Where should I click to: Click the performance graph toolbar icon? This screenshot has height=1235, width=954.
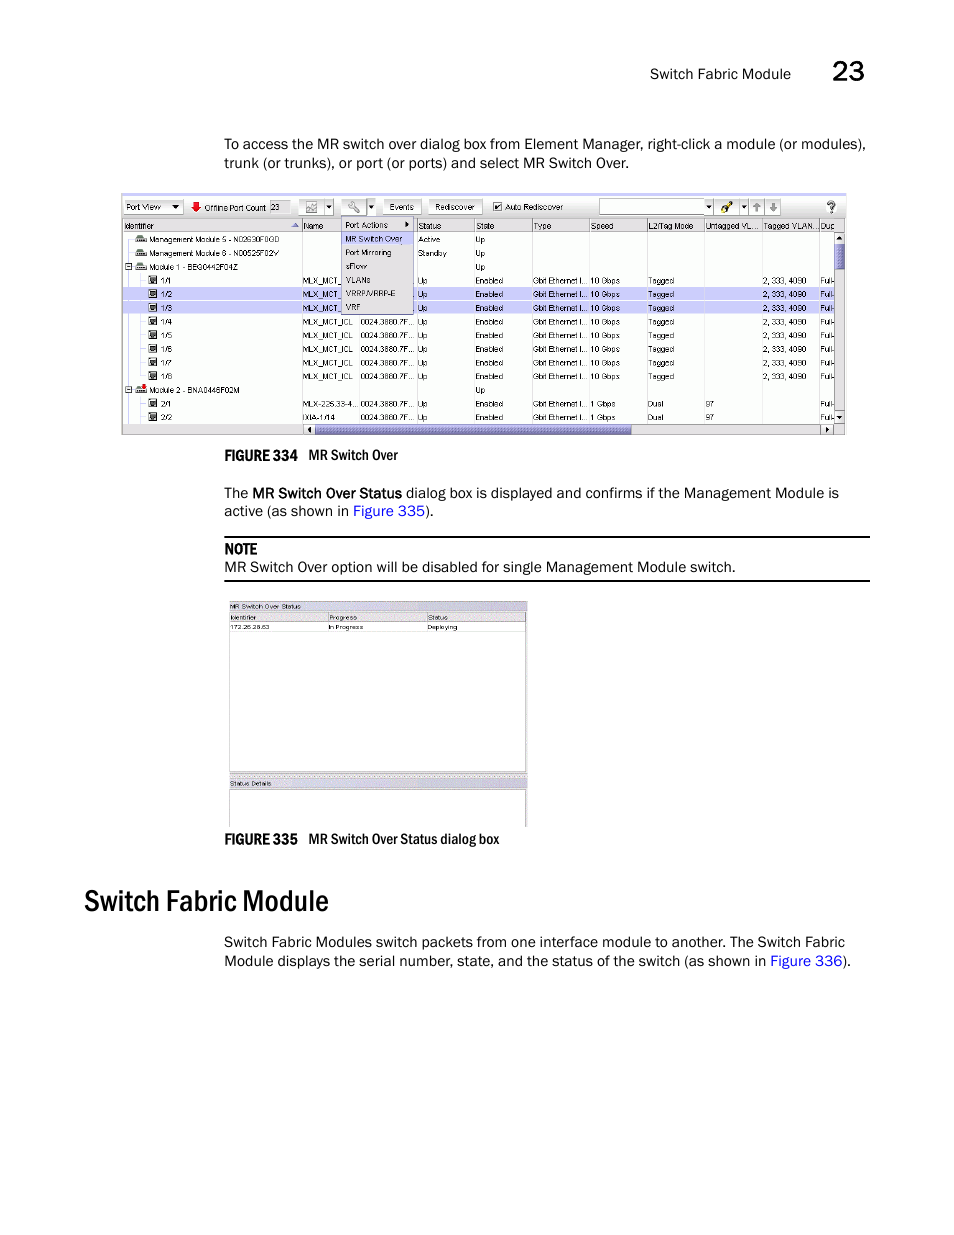[x=312, y=207]
